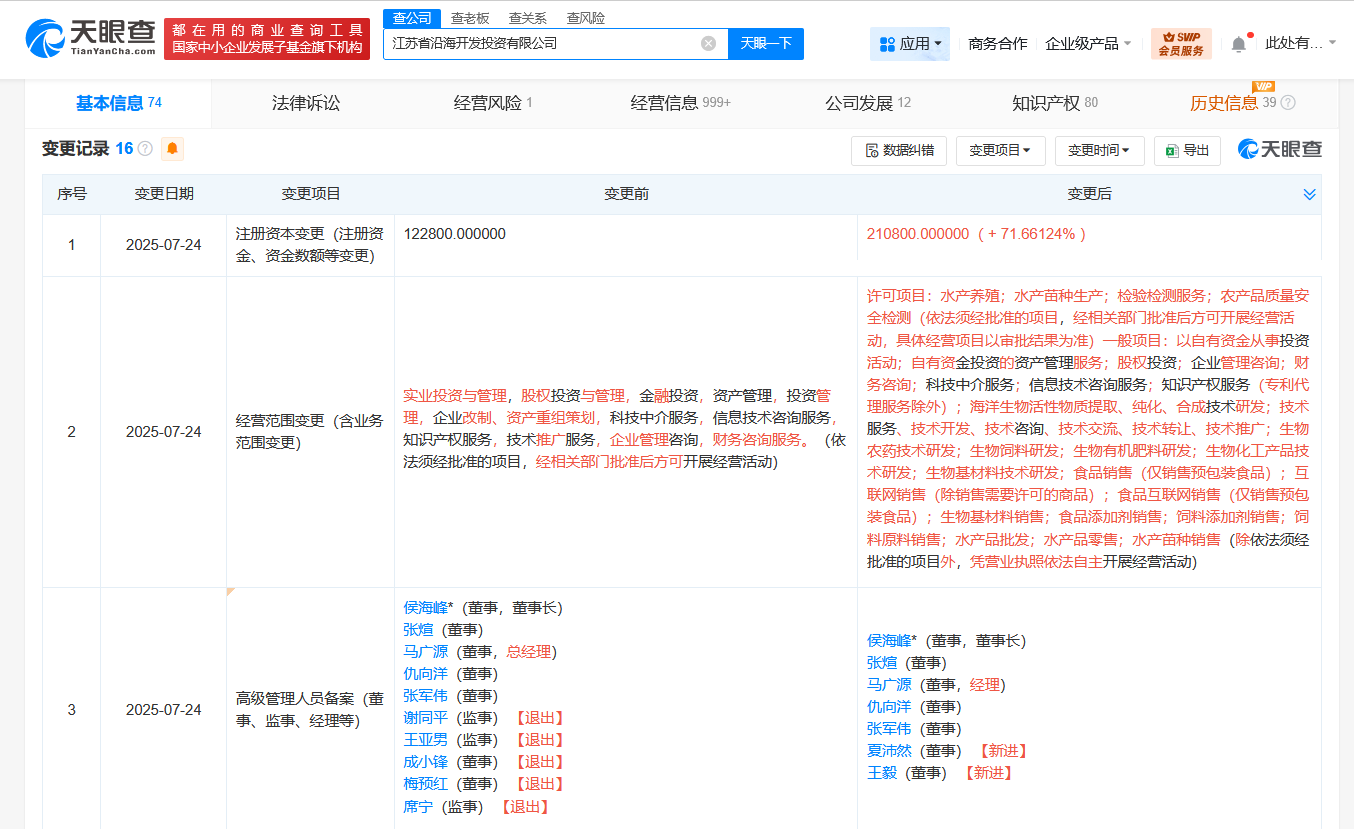The width and height of the screenshot is (1354, 829).
Task: Clear the search box with X icon
Action: point(708,44)
